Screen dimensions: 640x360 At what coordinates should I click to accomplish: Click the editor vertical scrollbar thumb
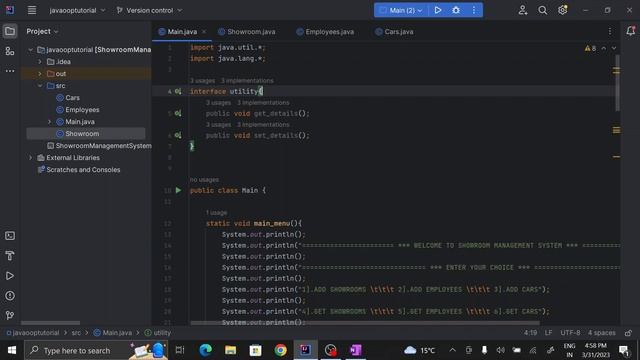tap(618, 83)
